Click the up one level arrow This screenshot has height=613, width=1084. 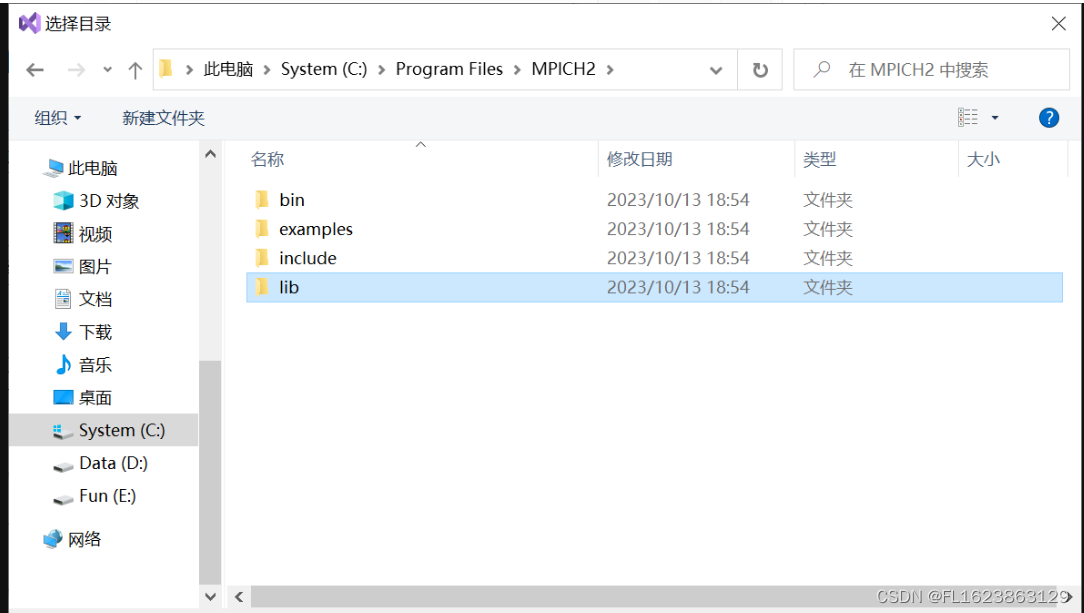tap(135, 69)
